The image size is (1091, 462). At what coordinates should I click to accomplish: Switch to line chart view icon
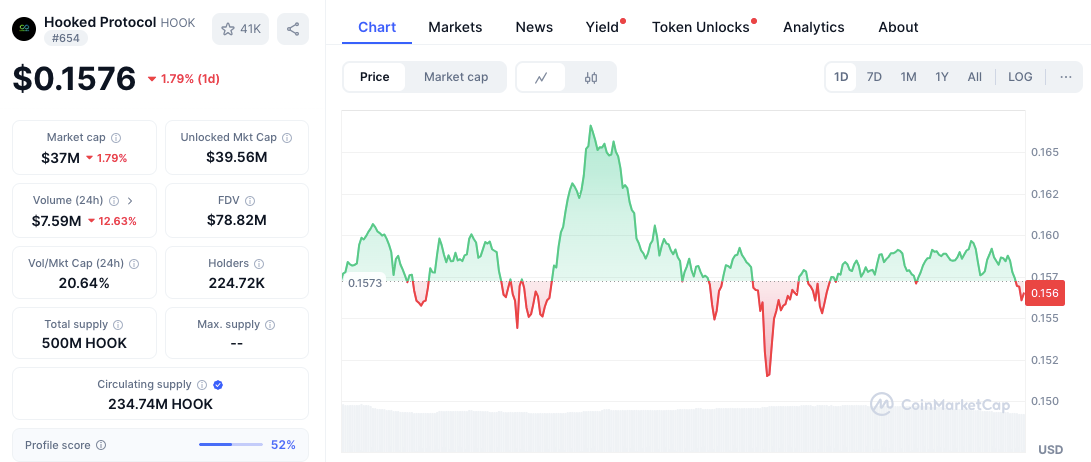(541, 77)
